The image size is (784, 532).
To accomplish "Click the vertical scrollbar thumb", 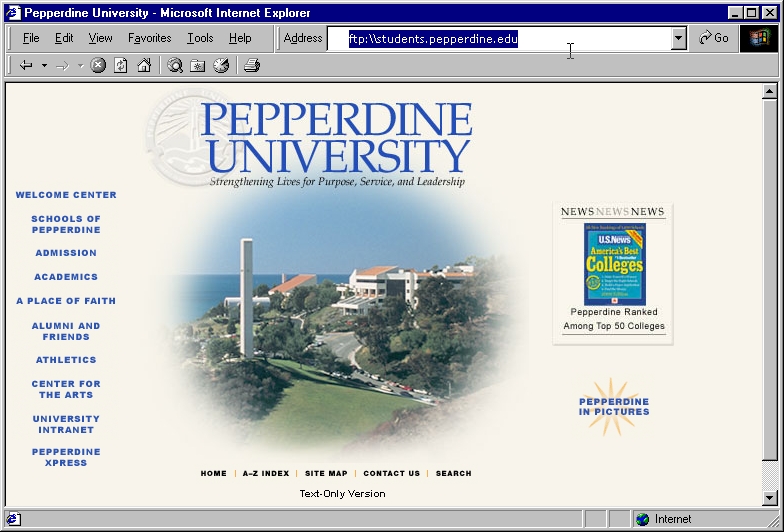I will (x=770, y=280).
